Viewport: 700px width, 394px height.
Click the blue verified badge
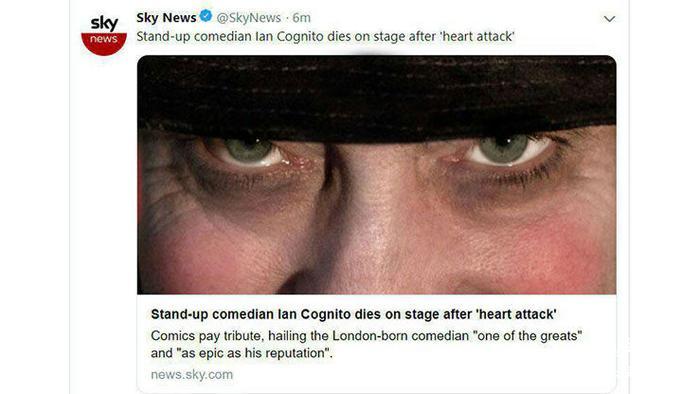(x=206, y=16)
